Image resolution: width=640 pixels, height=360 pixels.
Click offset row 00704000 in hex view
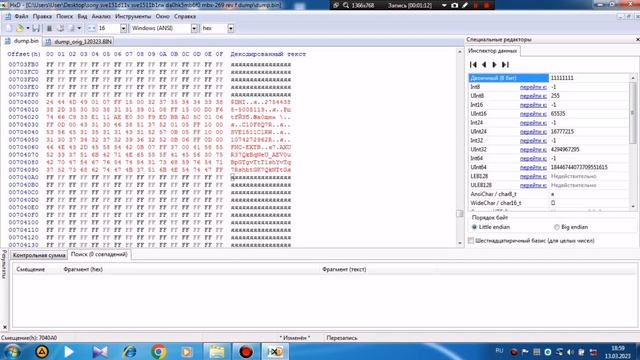point(24,102)
